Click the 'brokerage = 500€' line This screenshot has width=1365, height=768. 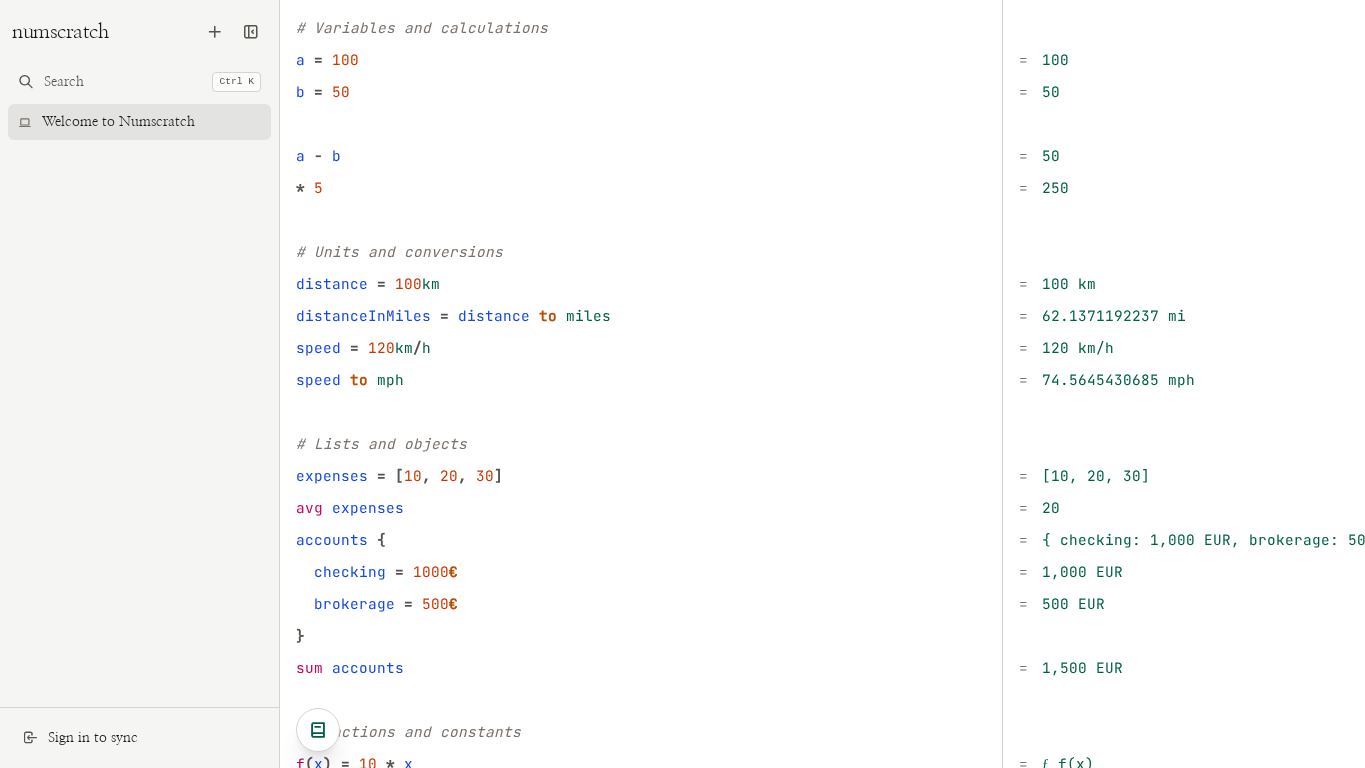tap(386, 604)
